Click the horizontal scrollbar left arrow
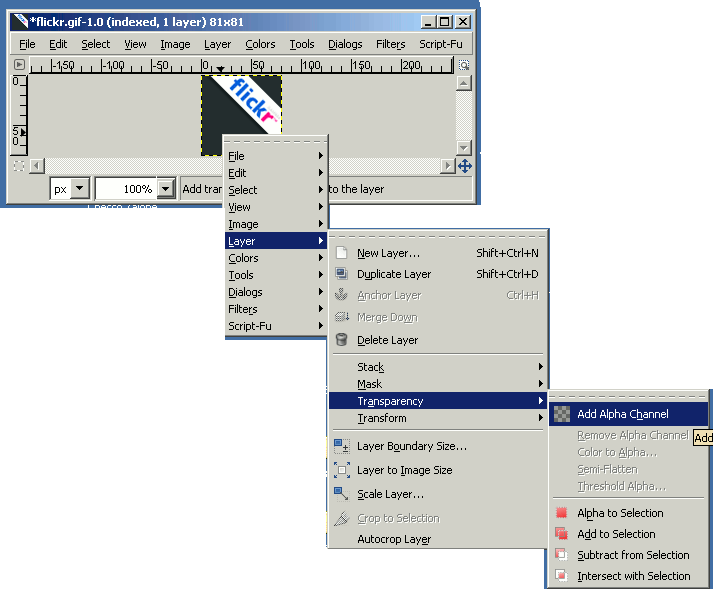 (37, 166)
